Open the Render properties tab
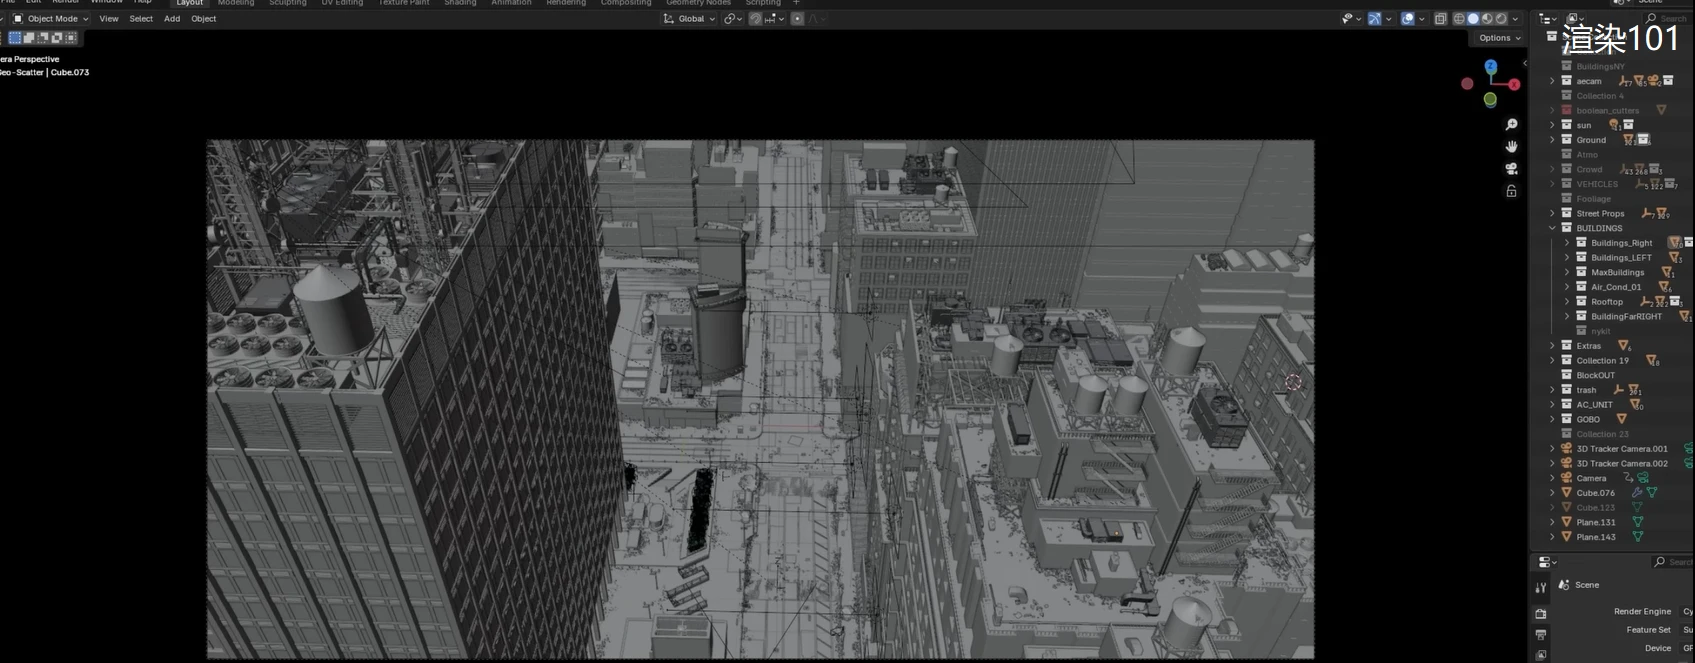Viewport: 1695px width, 663px height. point(1541,613)
